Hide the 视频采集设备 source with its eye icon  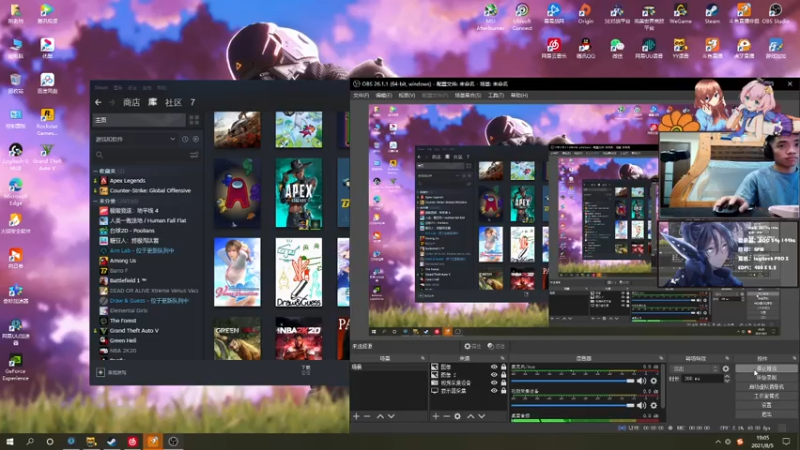(x=494, y=383)
